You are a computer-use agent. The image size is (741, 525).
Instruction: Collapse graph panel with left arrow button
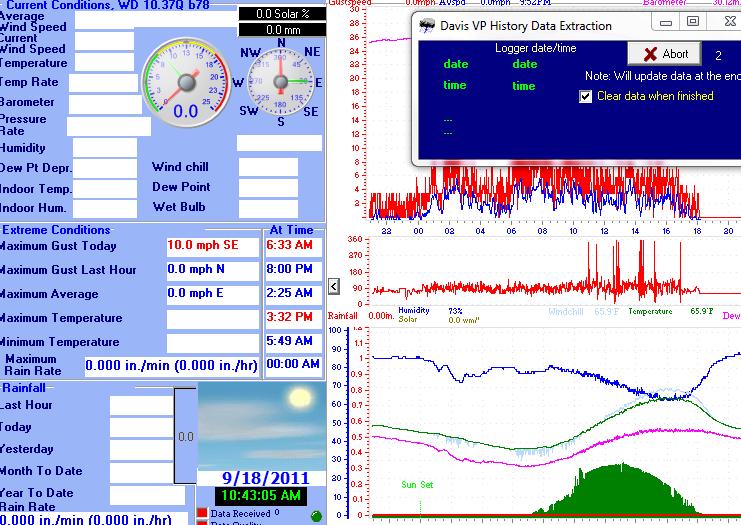334,286
